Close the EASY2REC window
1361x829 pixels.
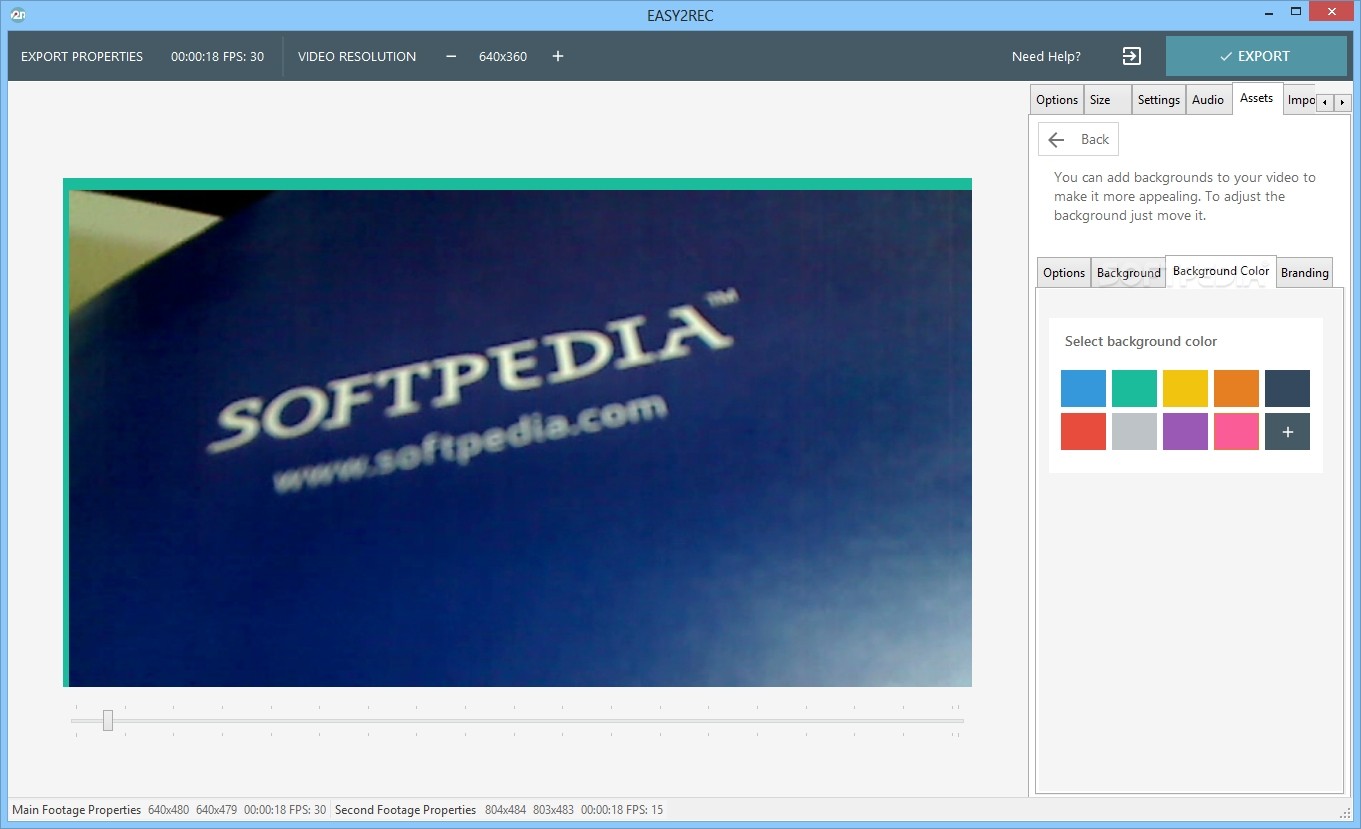coord(1333,12)
